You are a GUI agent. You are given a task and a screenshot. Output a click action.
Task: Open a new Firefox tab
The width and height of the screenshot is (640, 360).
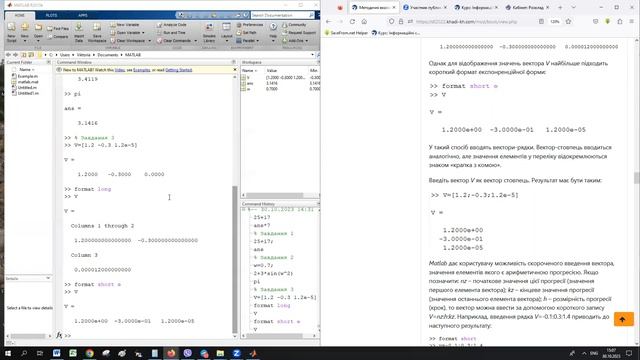560,7
